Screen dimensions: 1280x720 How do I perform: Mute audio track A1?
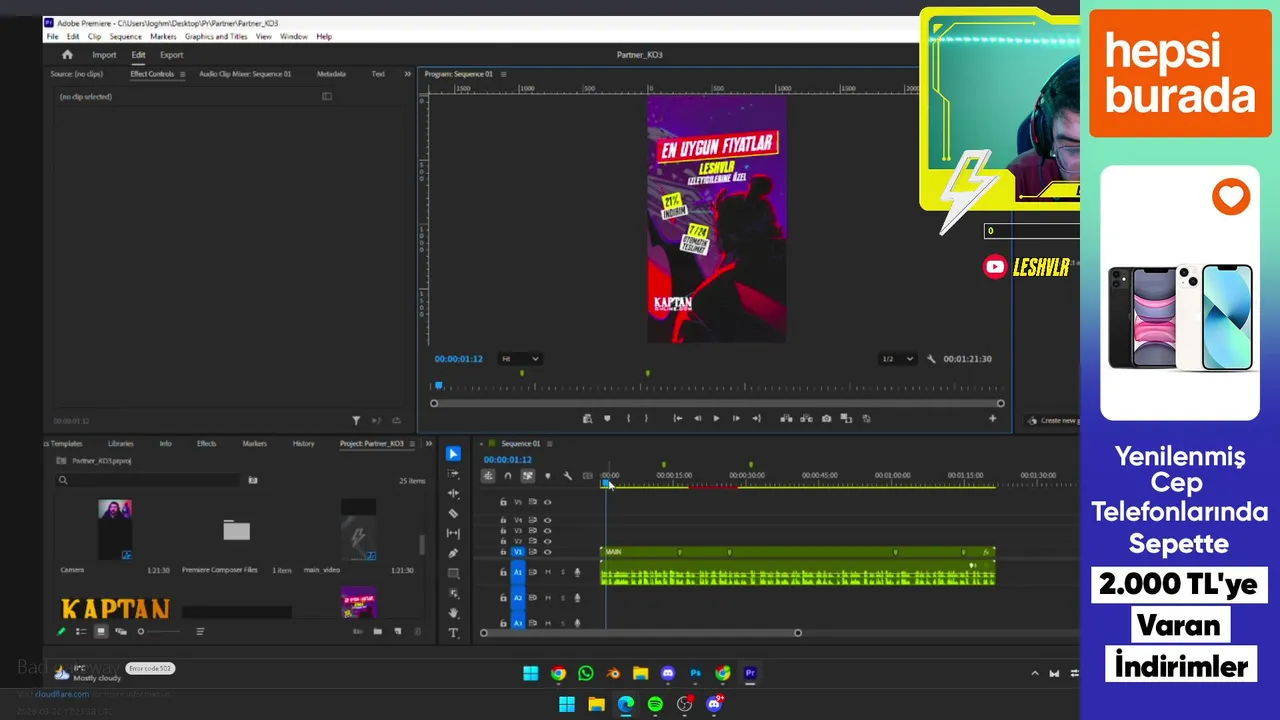pyautogui.click(x=547, y=572)
